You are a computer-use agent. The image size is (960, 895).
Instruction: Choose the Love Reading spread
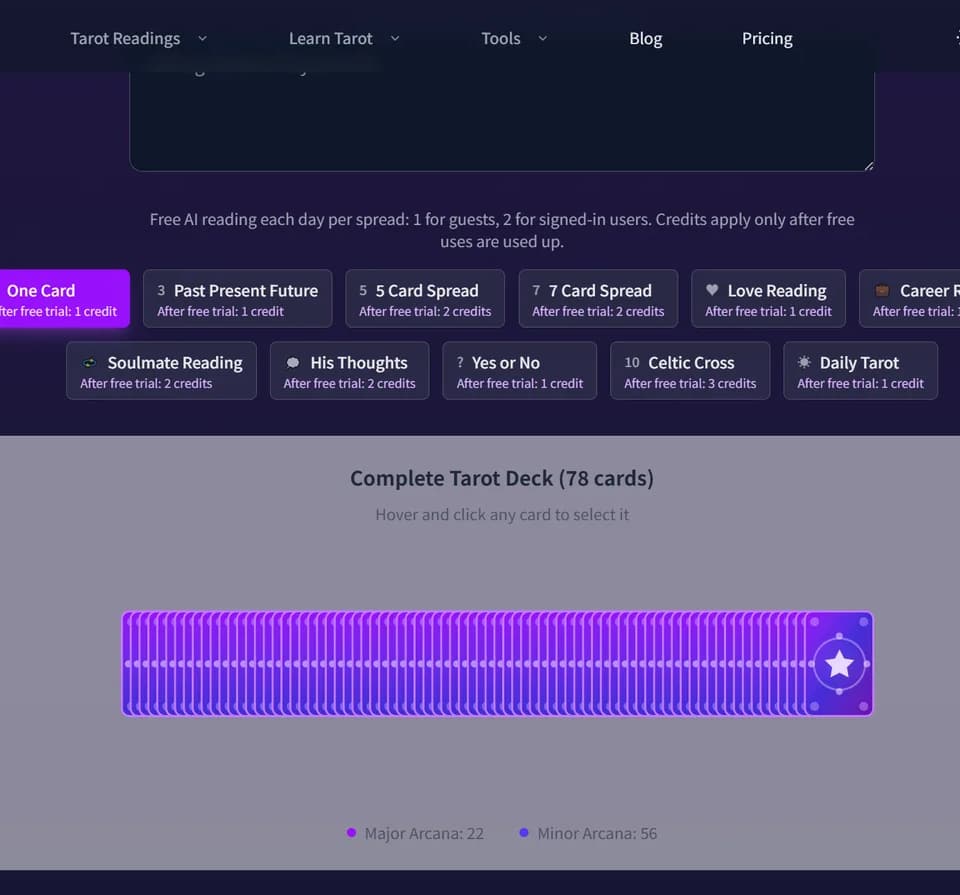(x=768, y=299)
